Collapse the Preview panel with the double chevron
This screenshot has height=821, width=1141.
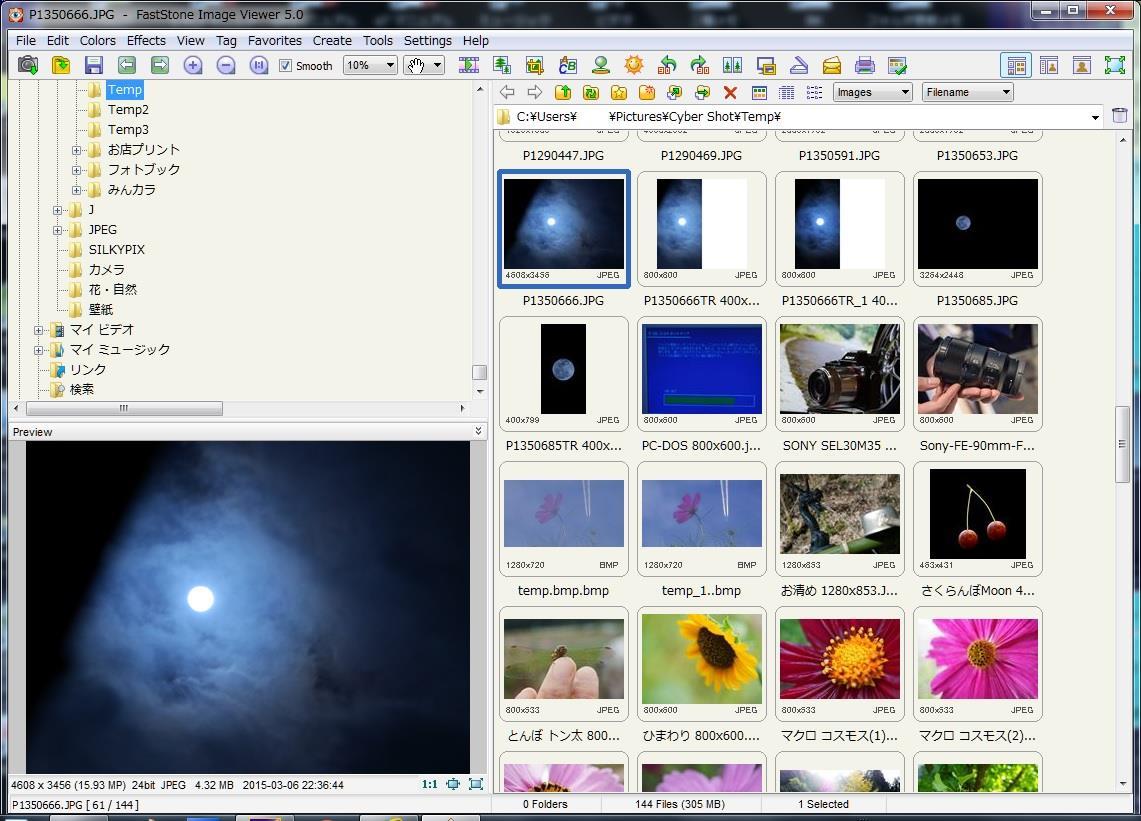coord(478,431)
